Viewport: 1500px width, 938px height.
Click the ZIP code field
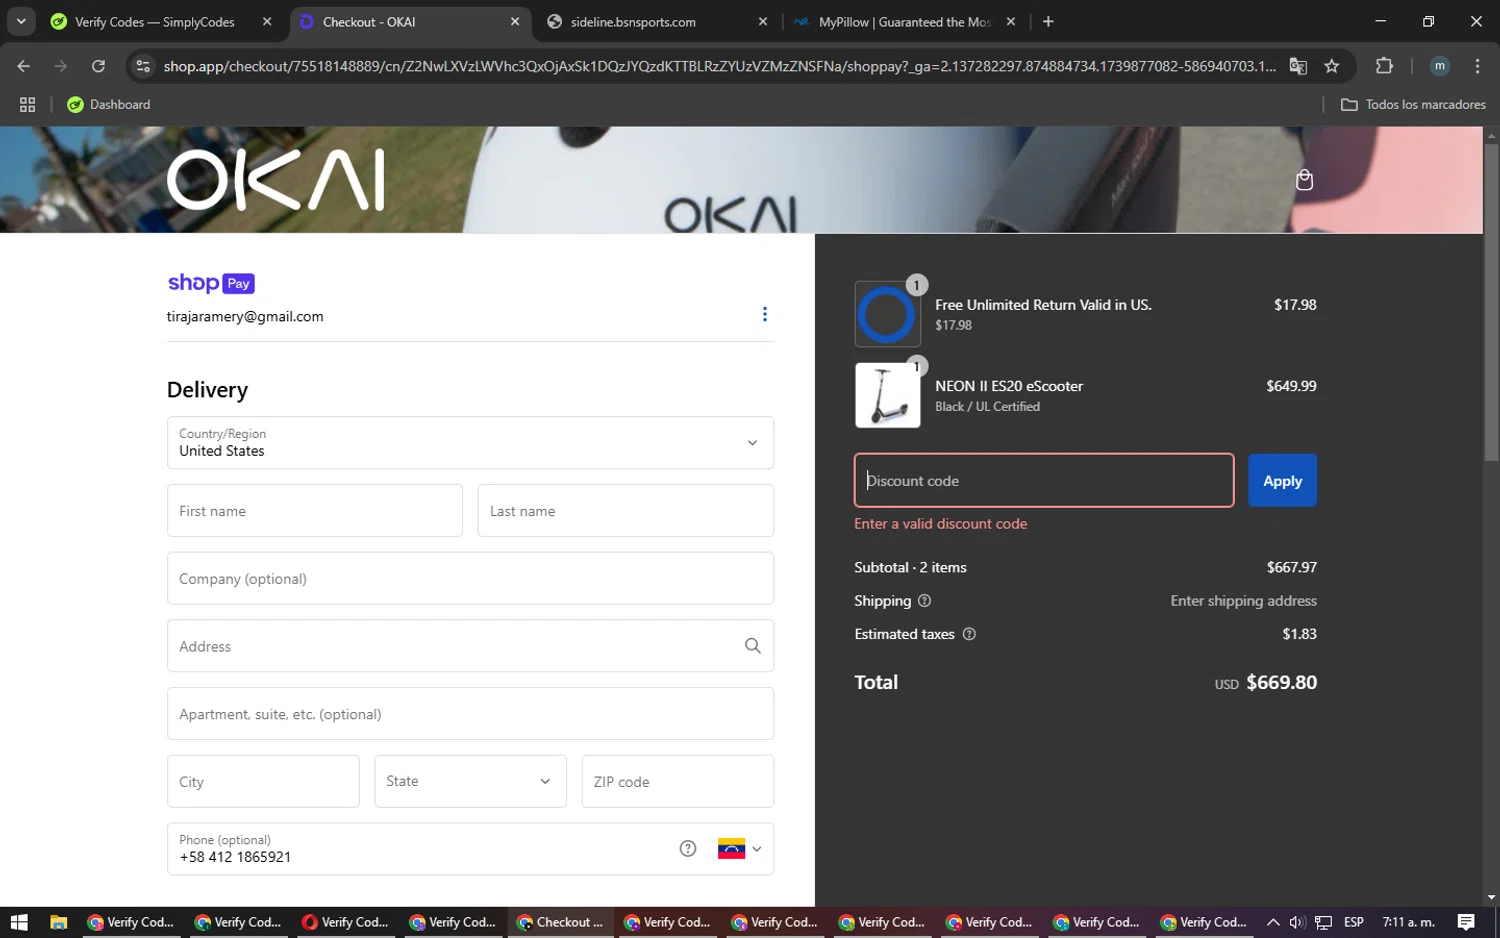coord(678,781)
